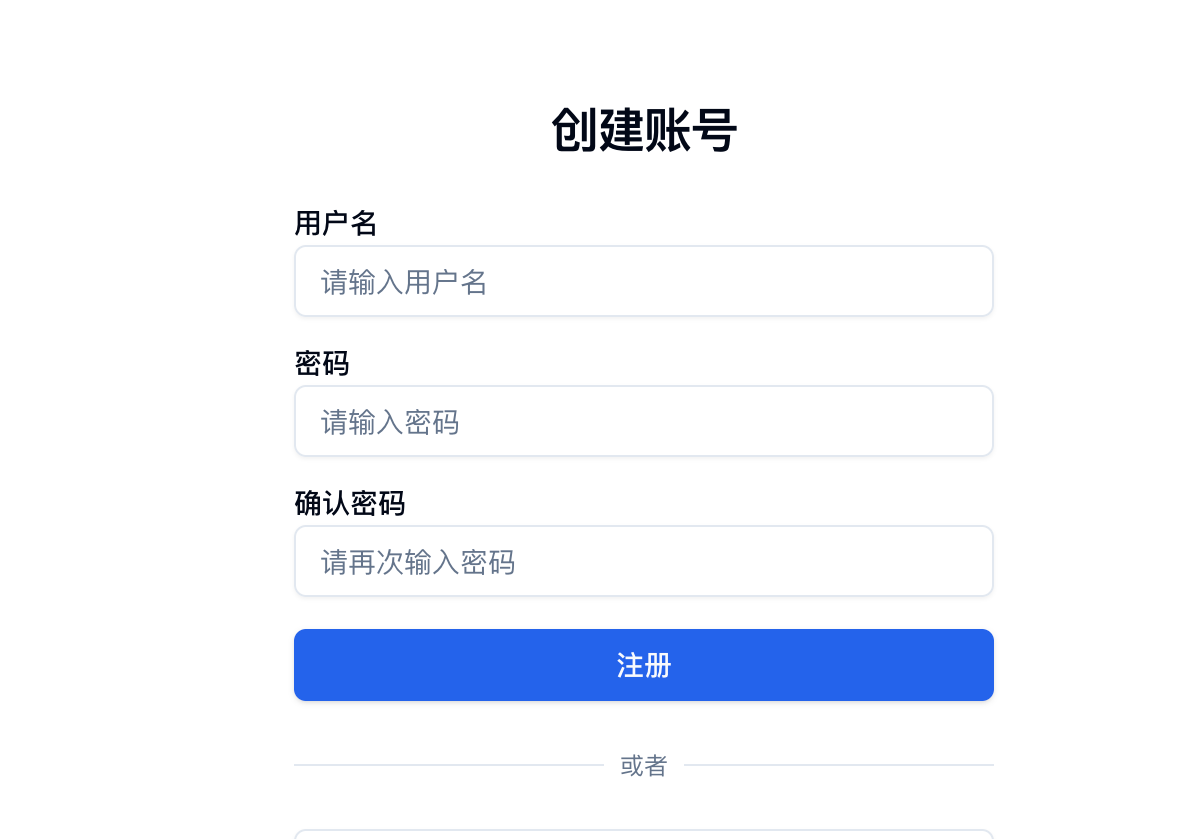Image resolution: width=1186 pixels, height=840 pixels.
Task: Click placeholder text 请再次输入密码
Action: point(418,562)
